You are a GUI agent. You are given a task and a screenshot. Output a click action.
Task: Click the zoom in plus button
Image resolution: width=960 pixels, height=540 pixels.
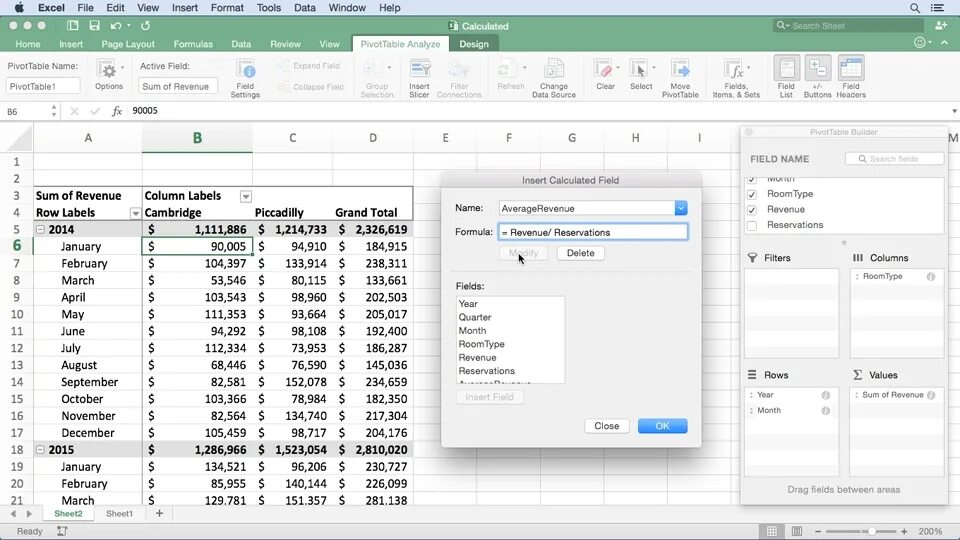(904, 531)
